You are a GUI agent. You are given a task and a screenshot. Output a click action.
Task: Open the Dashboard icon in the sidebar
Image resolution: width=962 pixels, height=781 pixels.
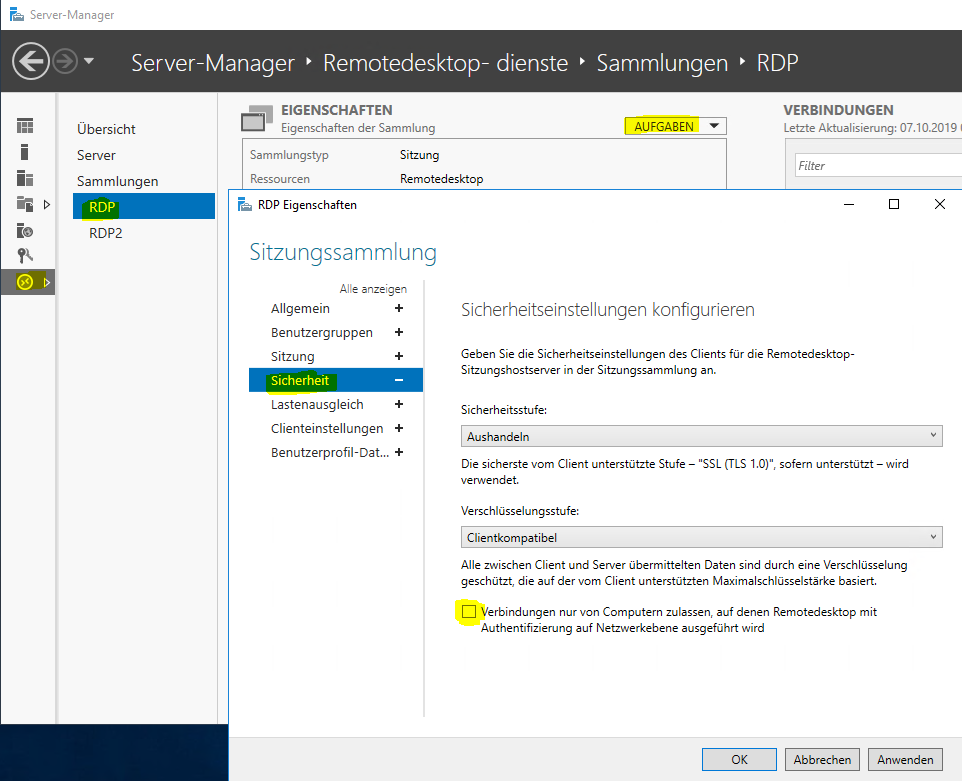[27, 125]
